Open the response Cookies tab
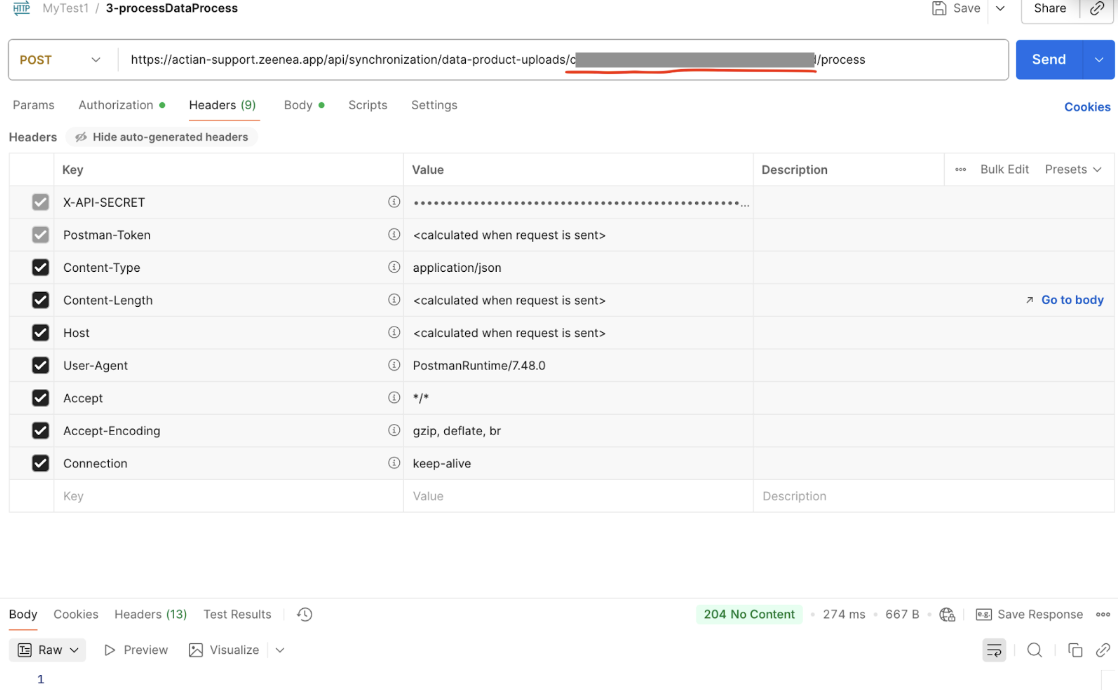The height and width of the screenshot is (690, 1118). click(76, 614)
